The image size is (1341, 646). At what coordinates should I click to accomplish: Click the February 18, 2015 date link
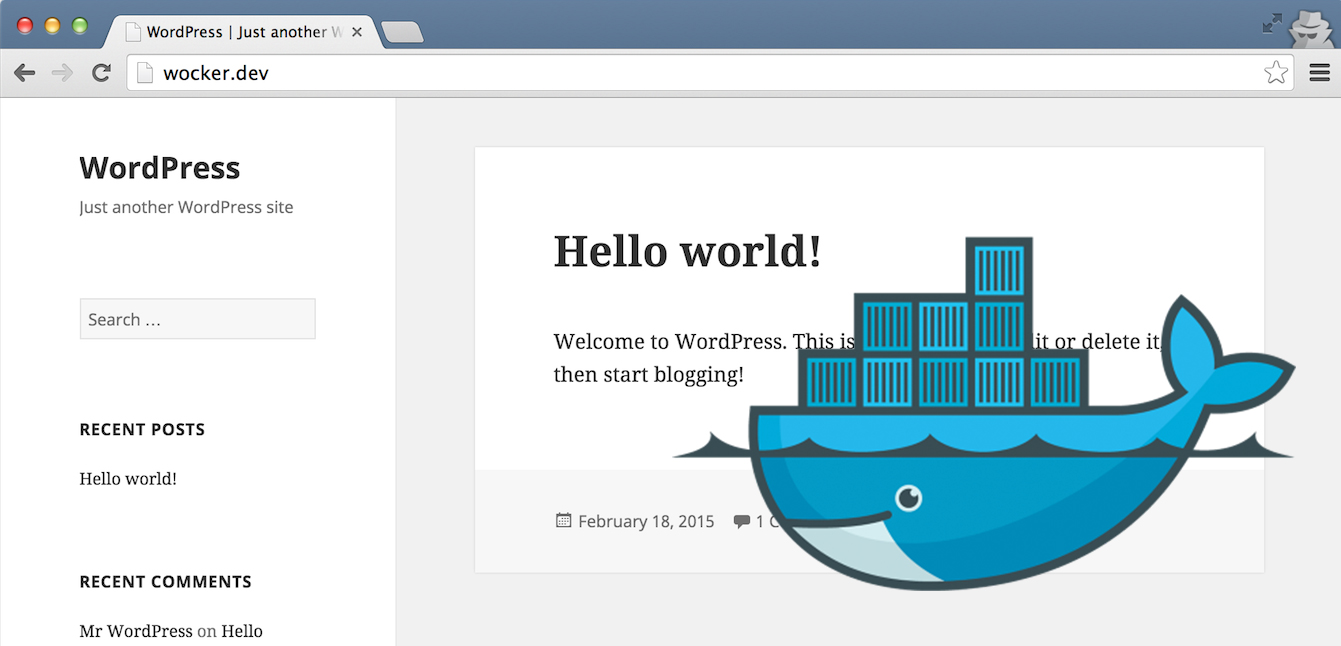645,520
